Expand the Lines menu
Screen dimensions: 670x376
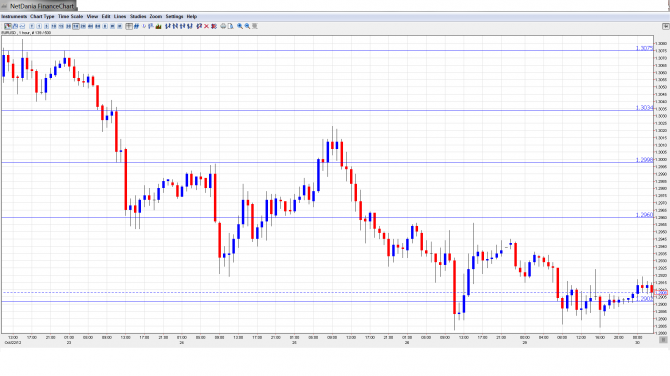[x=120, y=16]
